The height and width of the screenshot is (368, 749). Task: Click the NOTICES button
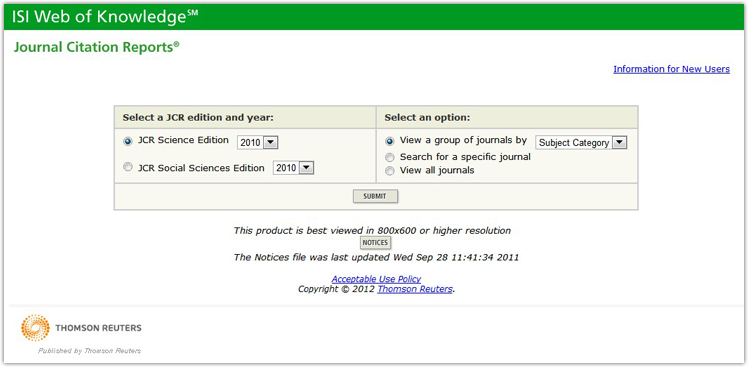pos(375,243)
